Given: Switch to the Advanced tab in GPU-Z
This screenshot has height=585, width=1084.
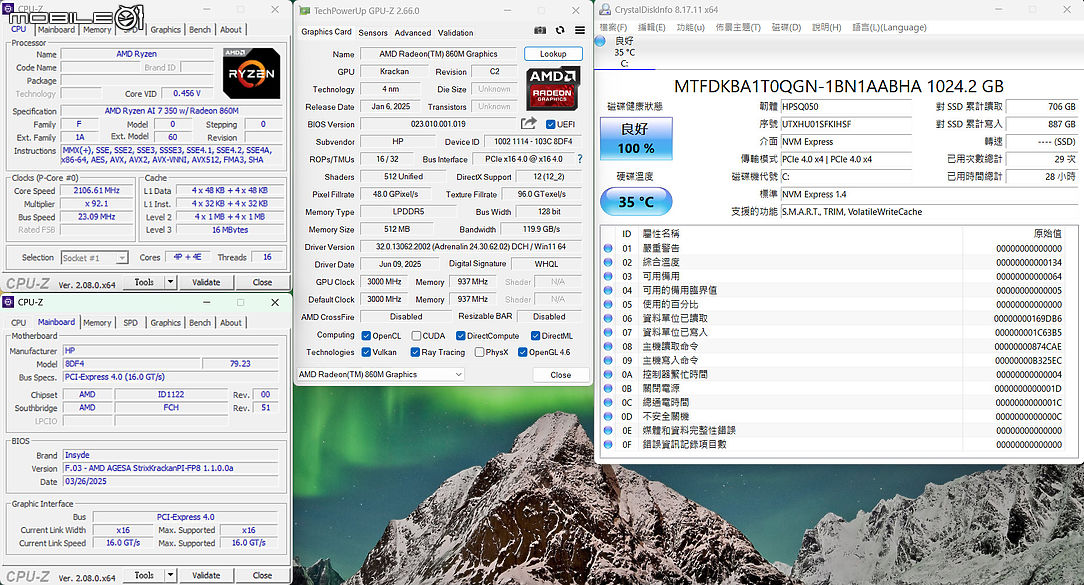Looking at the screenshot, I should click(413, 32).
